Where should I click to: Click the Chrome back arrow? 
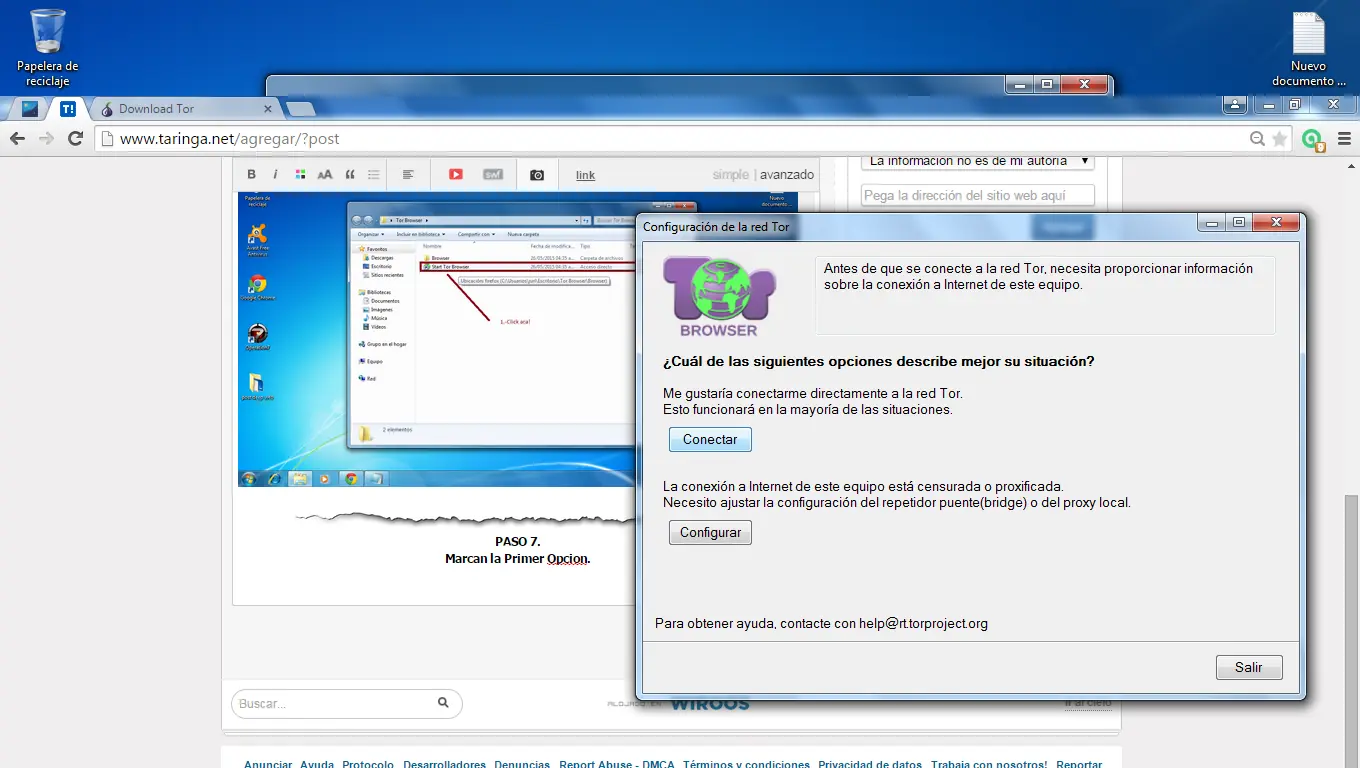pos(17,139)
